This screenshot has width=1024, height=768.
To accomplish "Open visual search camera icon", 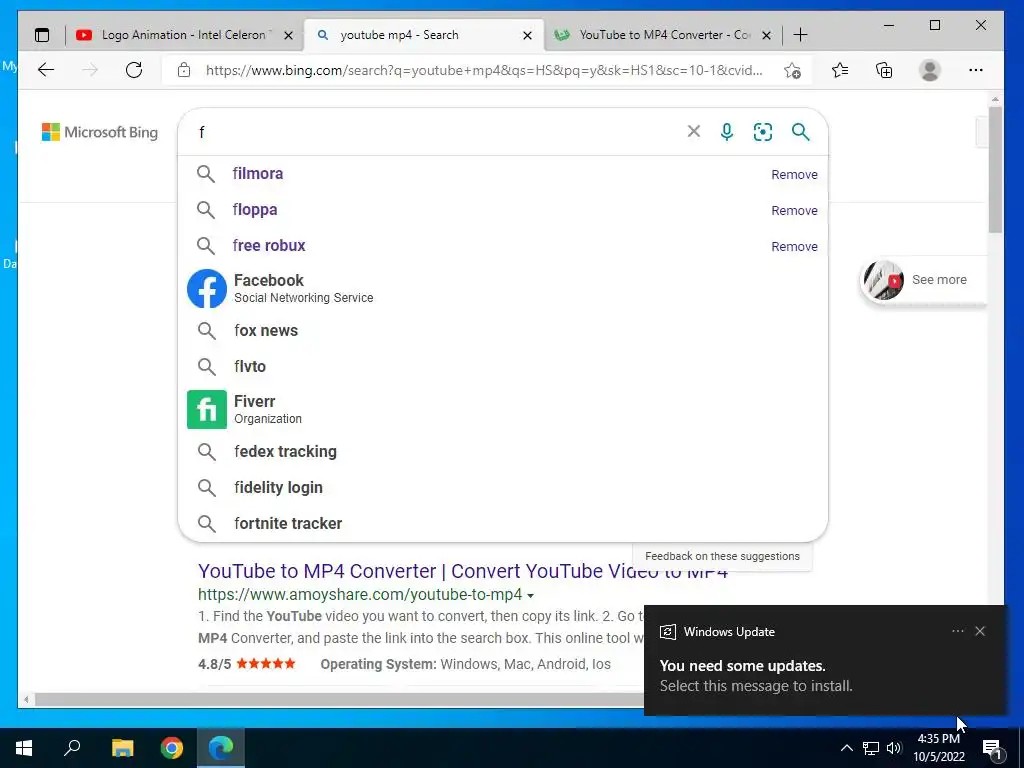I will (x=763, y=132).
